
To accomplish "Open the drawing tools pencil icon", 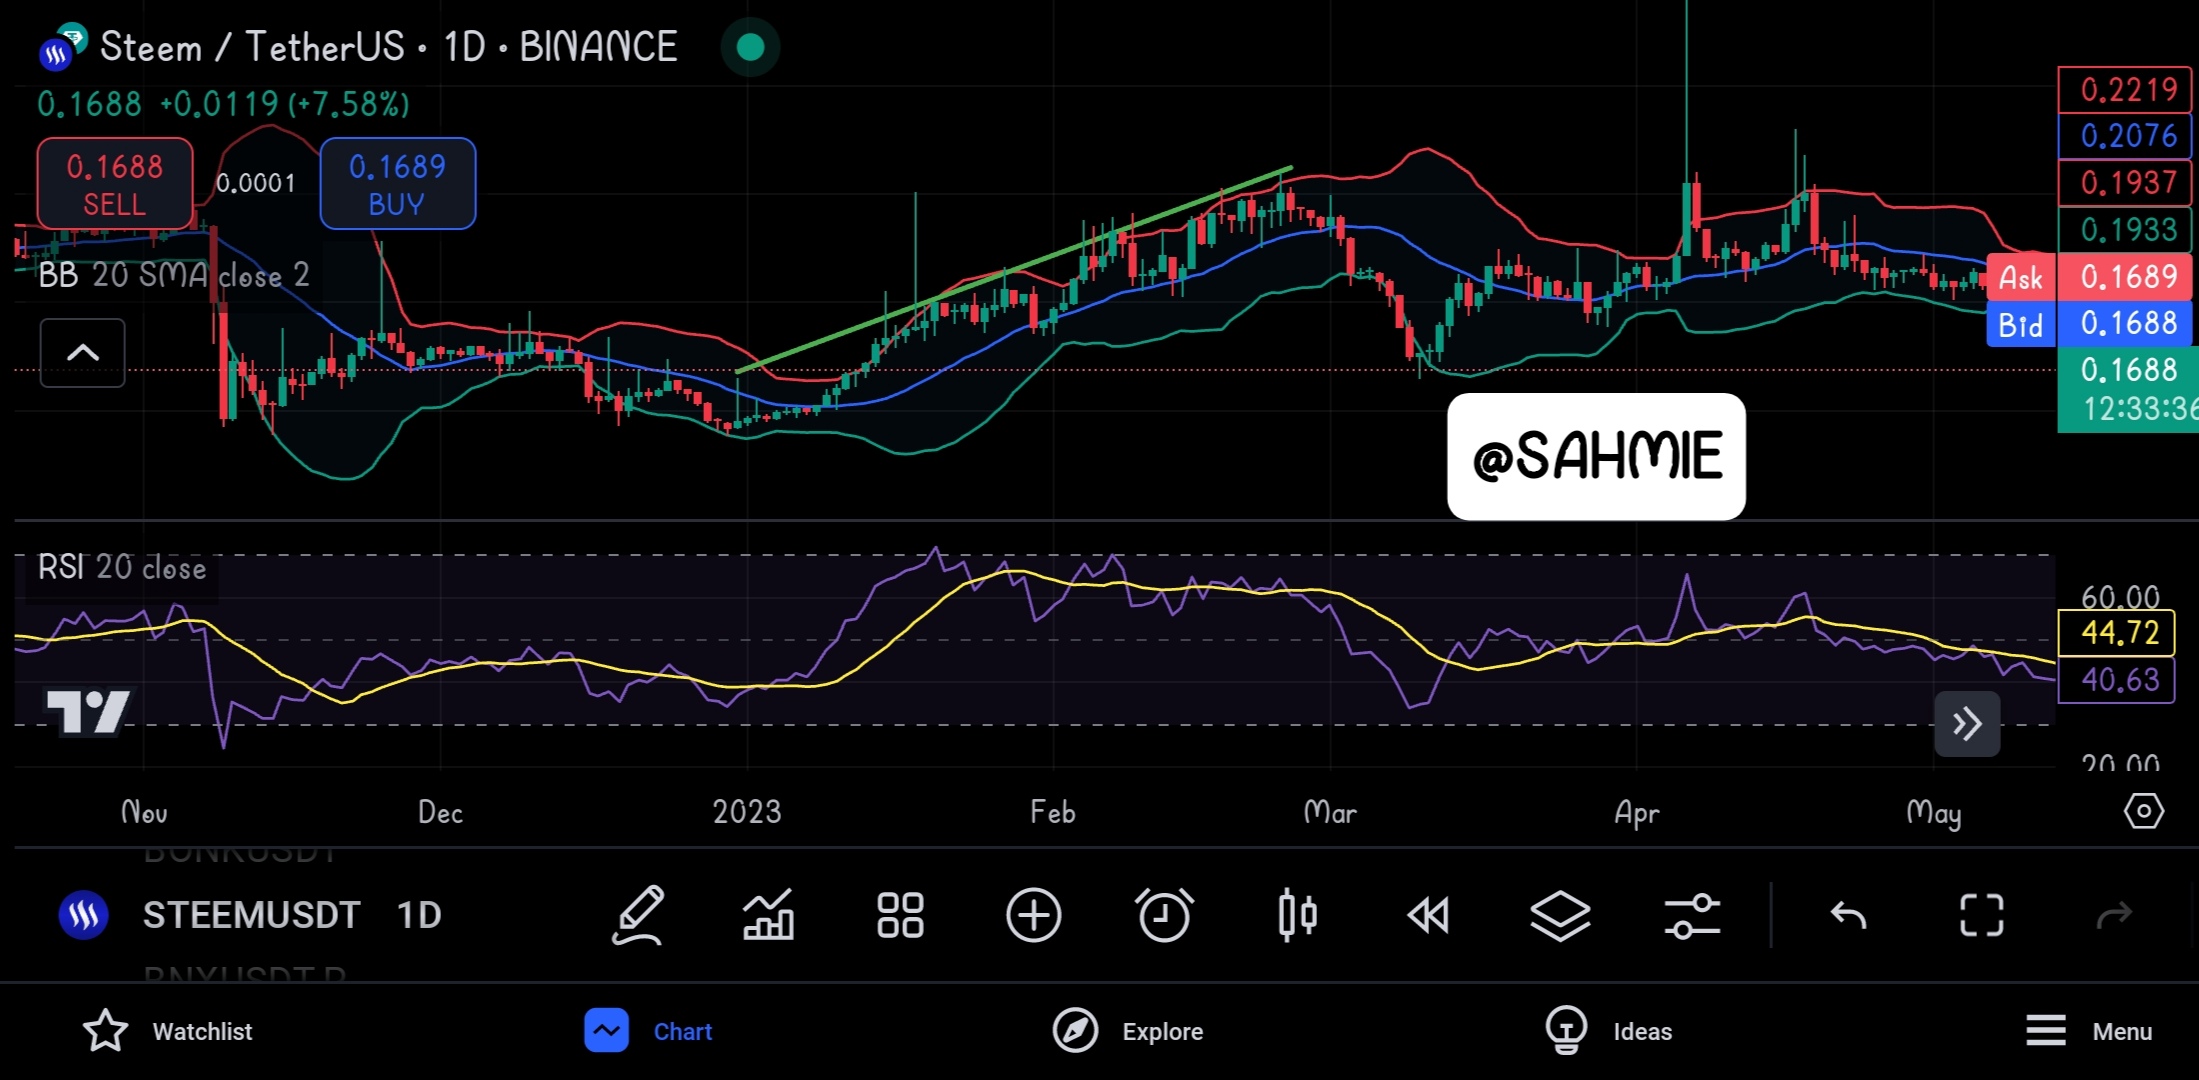I will click(638, 915).
